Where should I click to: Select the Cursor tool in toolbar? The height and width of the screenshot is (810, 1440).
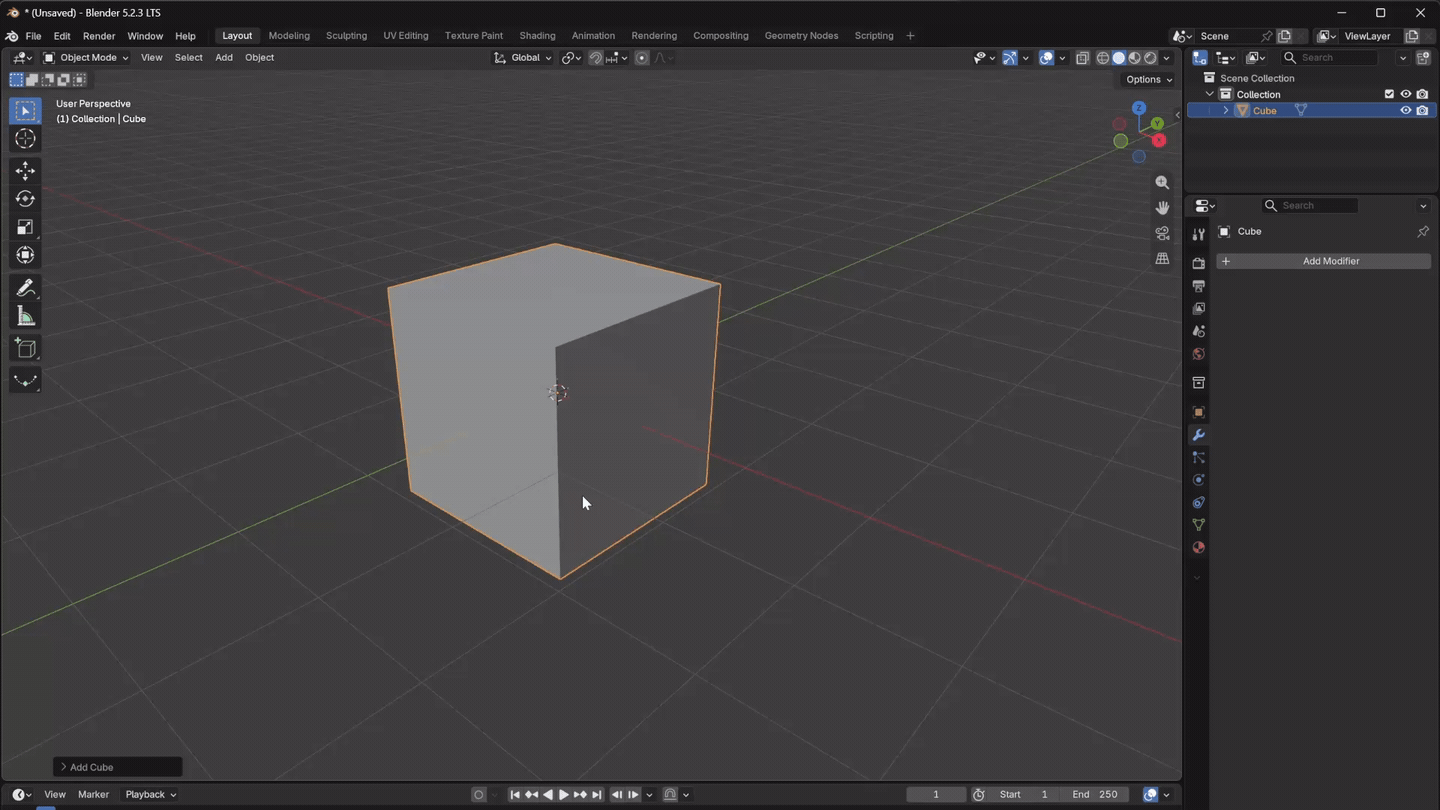point(25,139)
